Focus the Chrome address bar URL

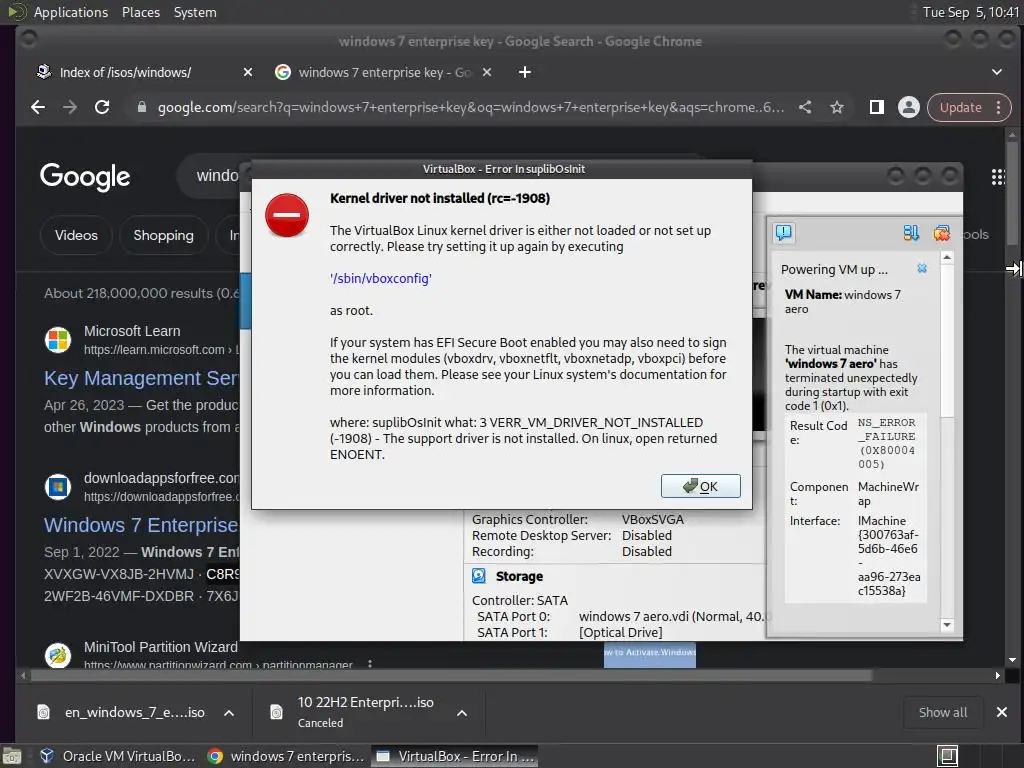[470, 107]
